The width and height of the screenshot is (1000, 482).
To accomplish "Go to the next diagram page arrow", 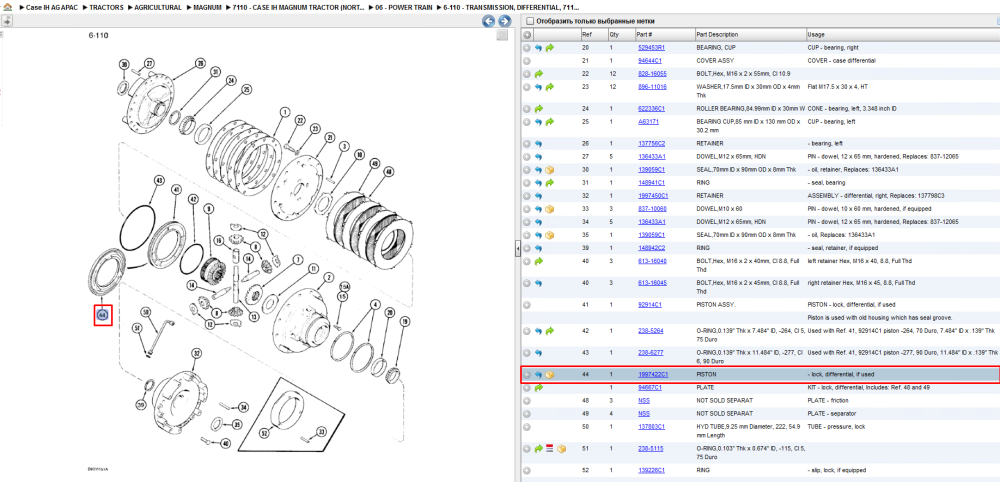I will pyautogui.click(x=504, y=21).
